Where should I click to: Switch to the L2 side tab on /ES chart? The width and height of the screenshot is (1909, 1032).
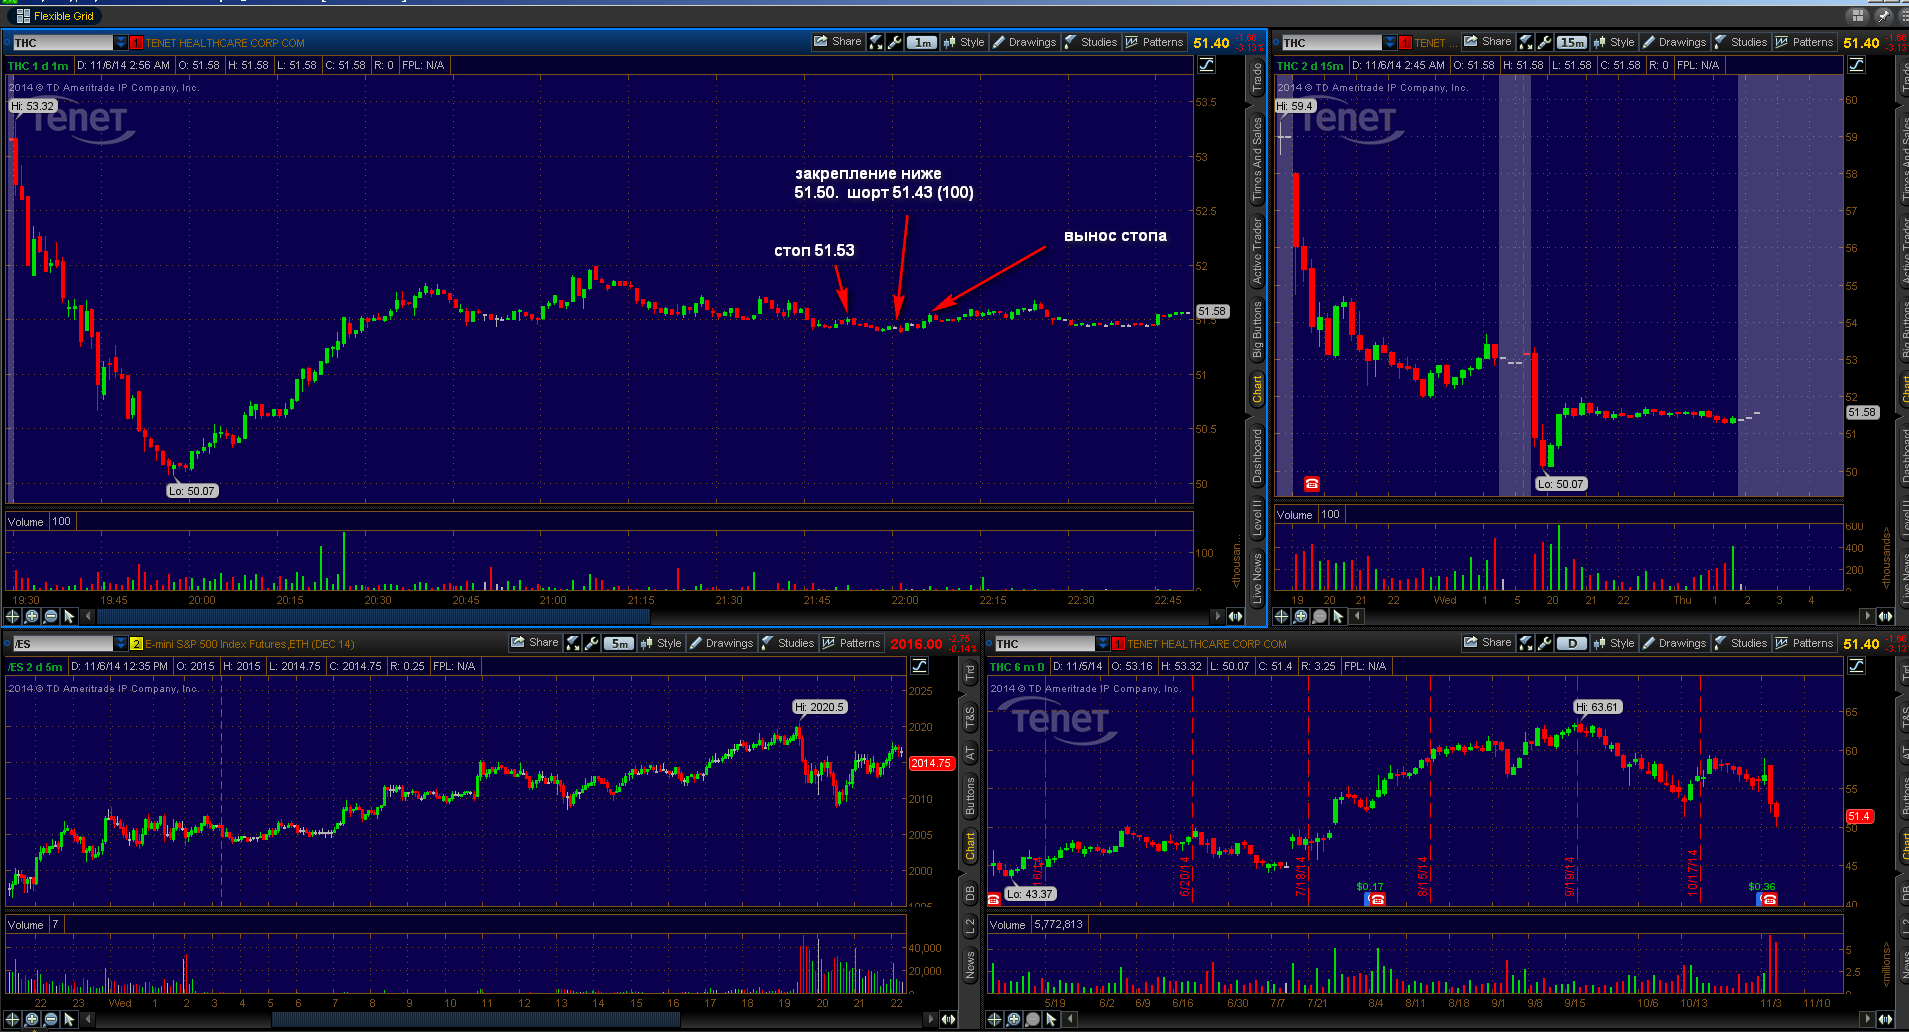click(x=970, y=927)
